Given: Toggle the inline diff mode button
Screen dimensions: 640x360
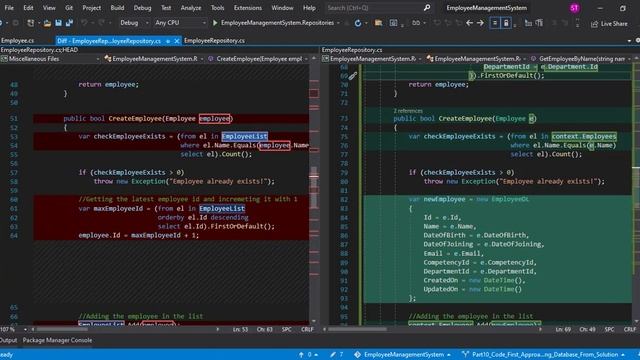Looking at the screenshot, I should pos(495,23).
